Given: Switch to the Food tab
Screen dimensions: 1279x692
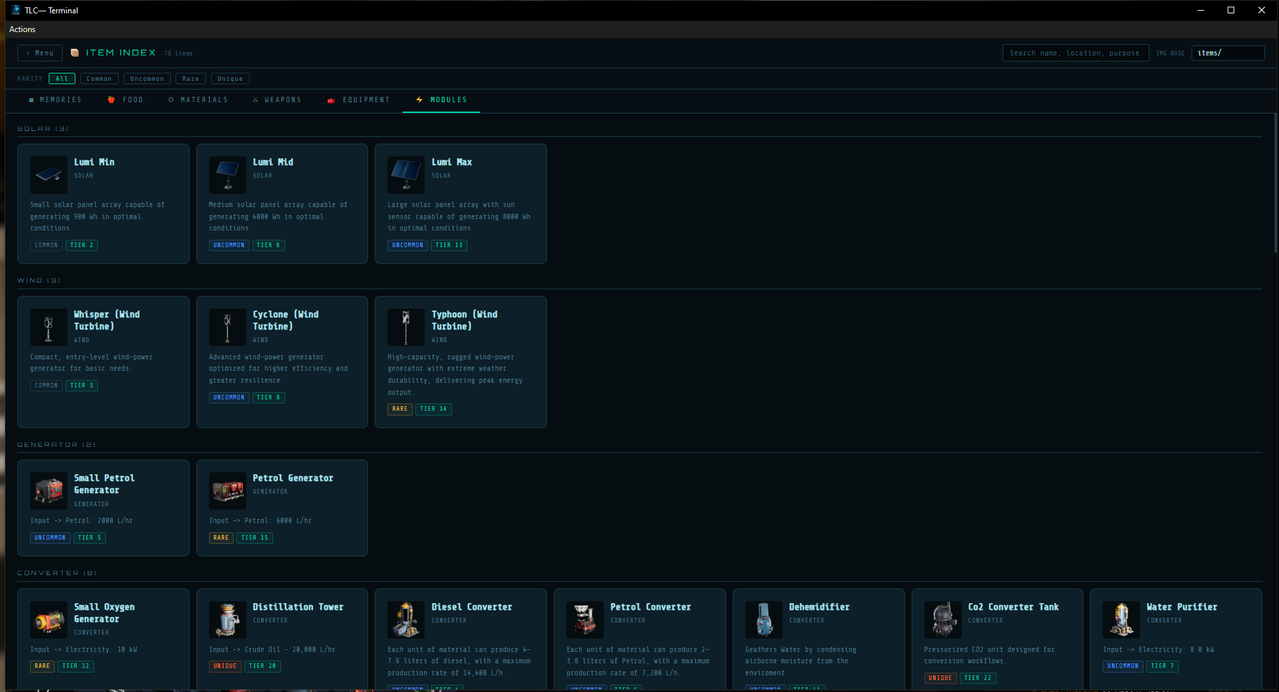Looking at the screenshot, I should (126, 100).
